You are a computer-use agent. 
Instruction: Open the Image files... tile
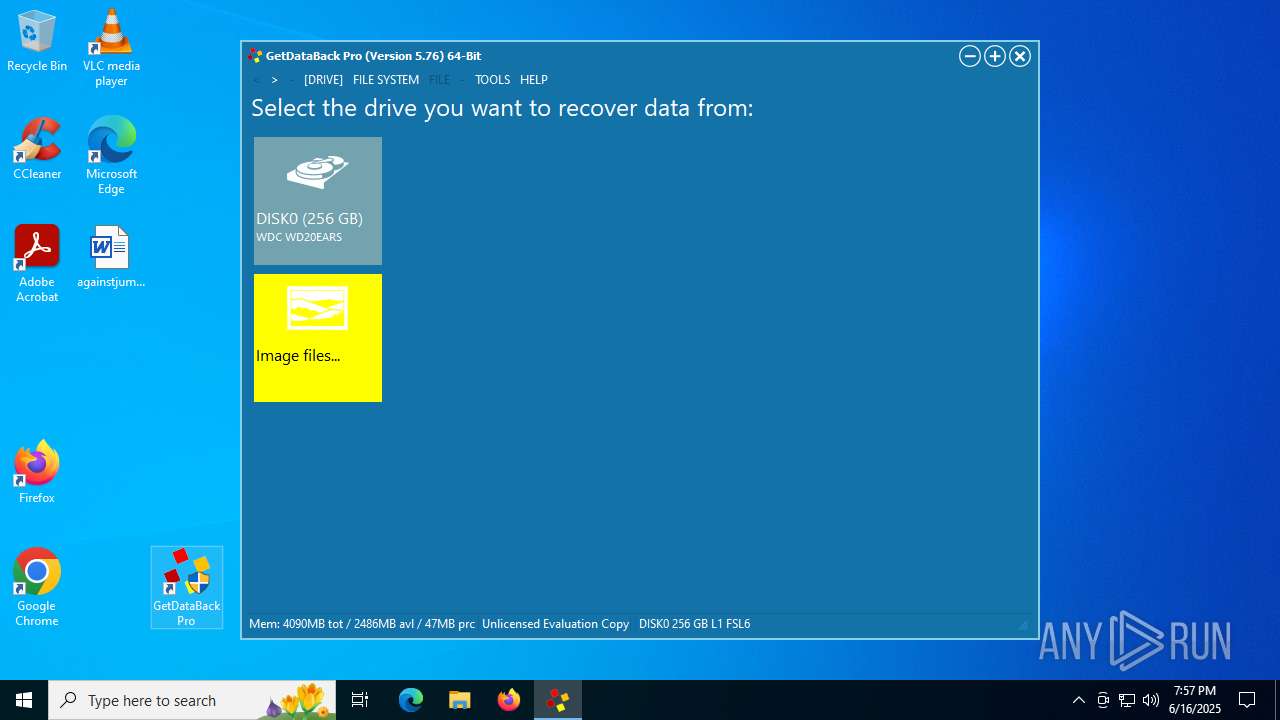(x=318, y=338)
